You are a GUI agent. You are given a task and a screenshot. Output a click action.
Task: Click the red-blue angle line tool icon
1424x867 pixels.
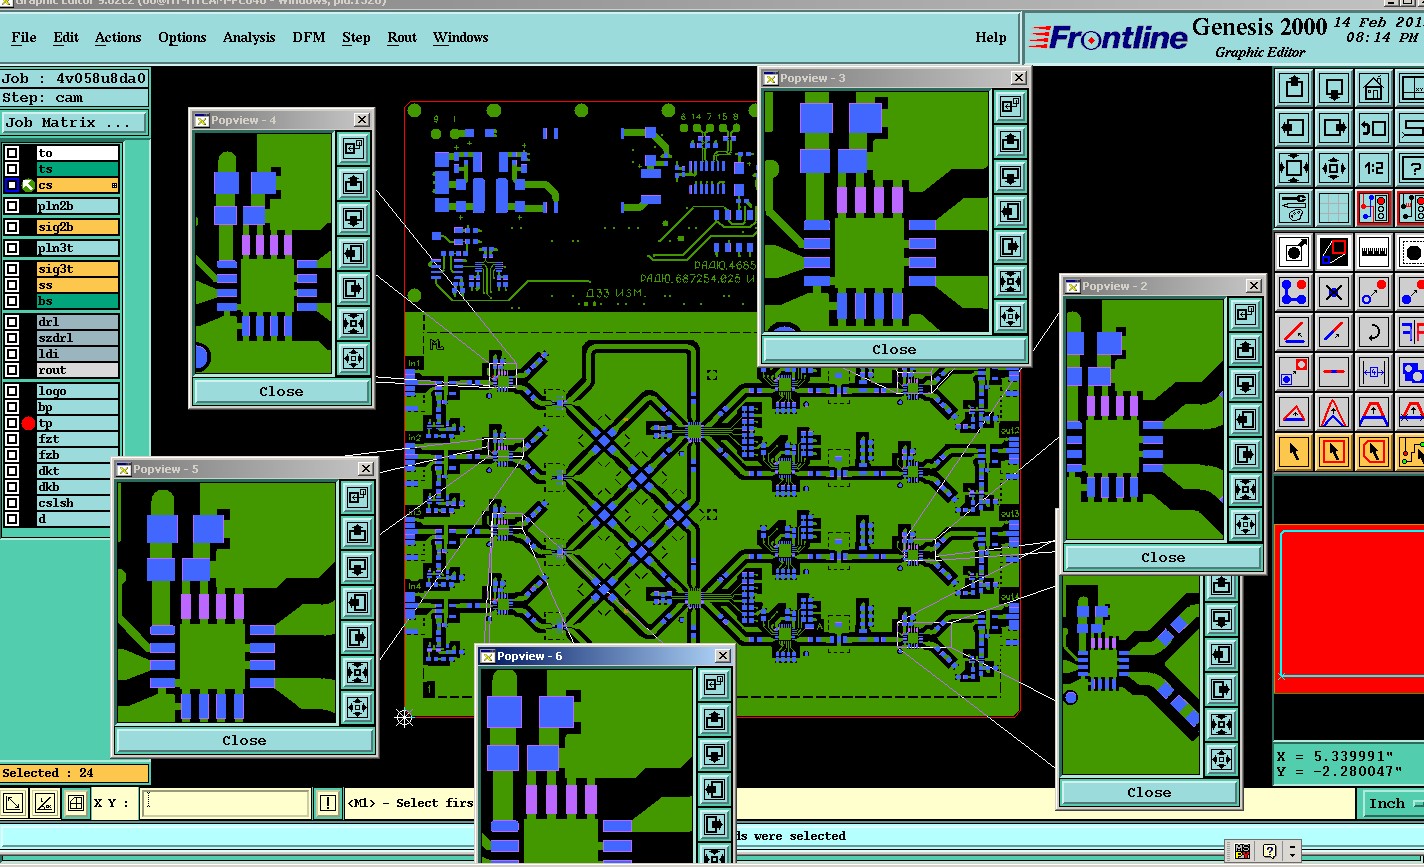click(1295, 332)
